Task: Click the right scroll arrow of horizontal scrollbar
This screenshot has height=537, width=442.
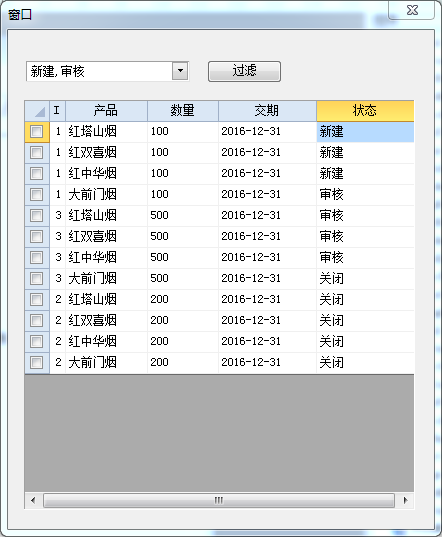Action: (405, 500)
